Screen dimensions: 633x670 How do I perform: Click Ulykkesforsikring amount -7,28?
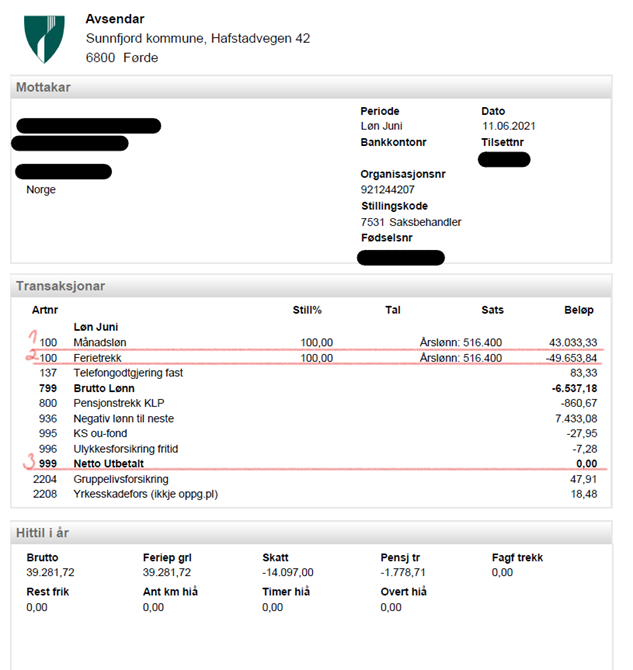click(585, 449)
